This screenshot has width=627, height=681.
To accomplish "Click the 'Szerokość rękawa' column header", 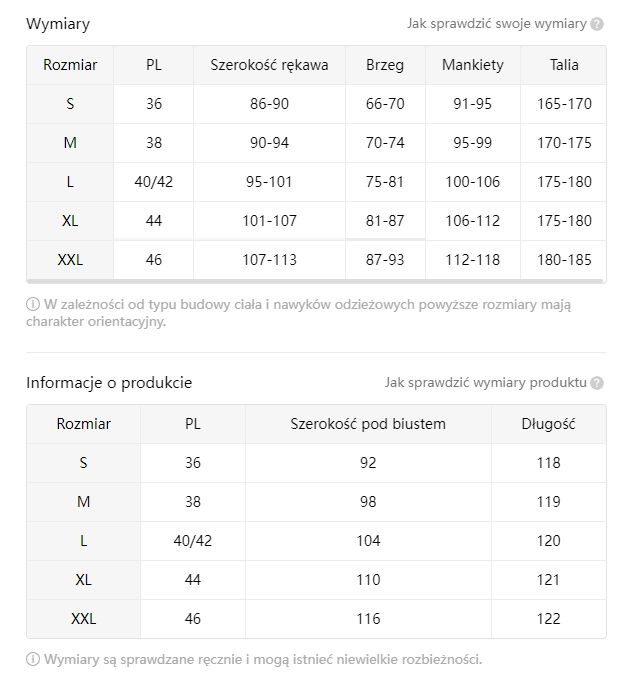I will (x=269, y=65).
